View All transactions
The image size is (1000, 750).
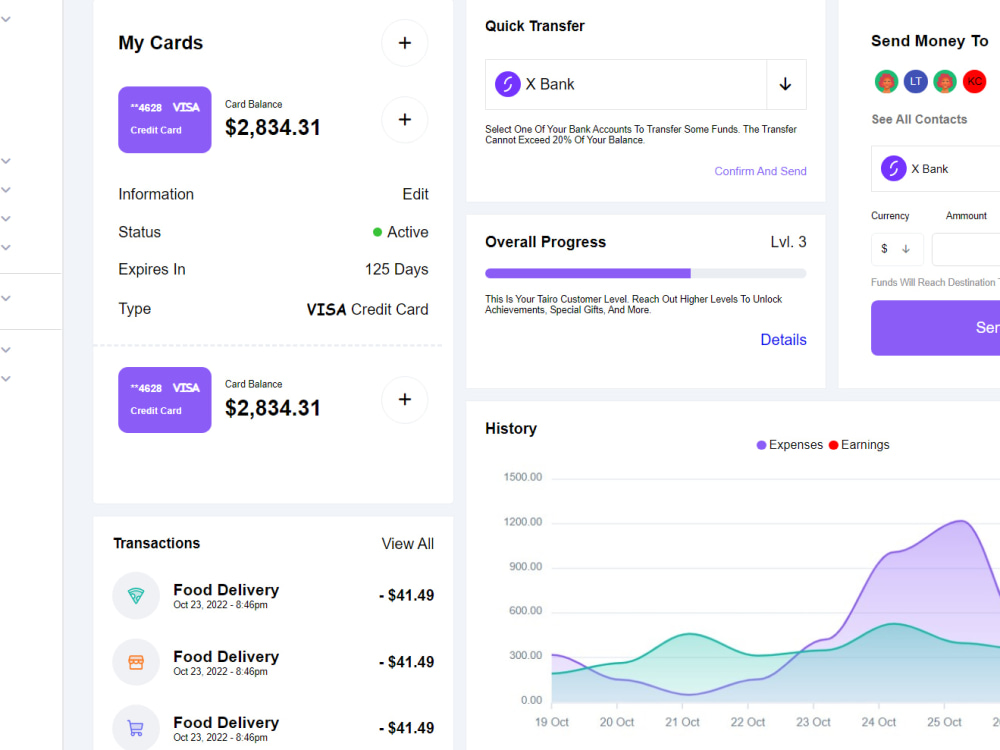(x=408, y=543)
